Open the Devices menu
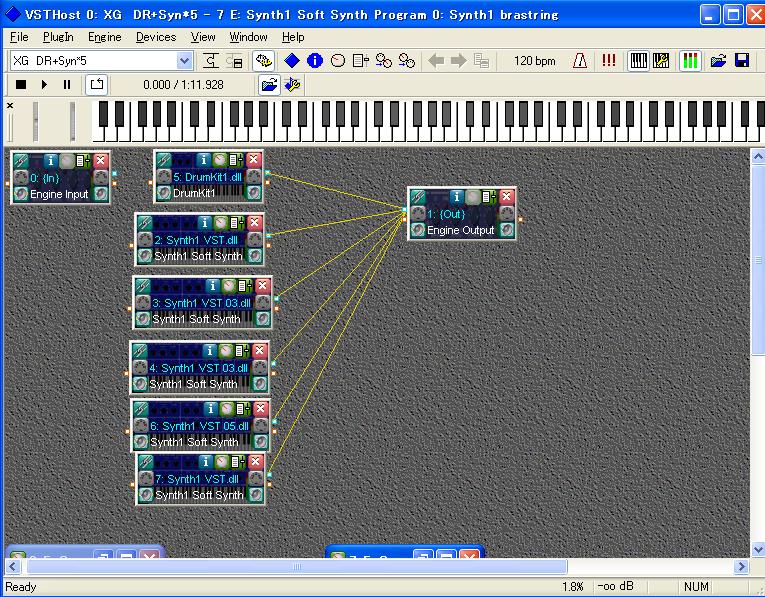The image size is (765, 597). coord(156,37)
